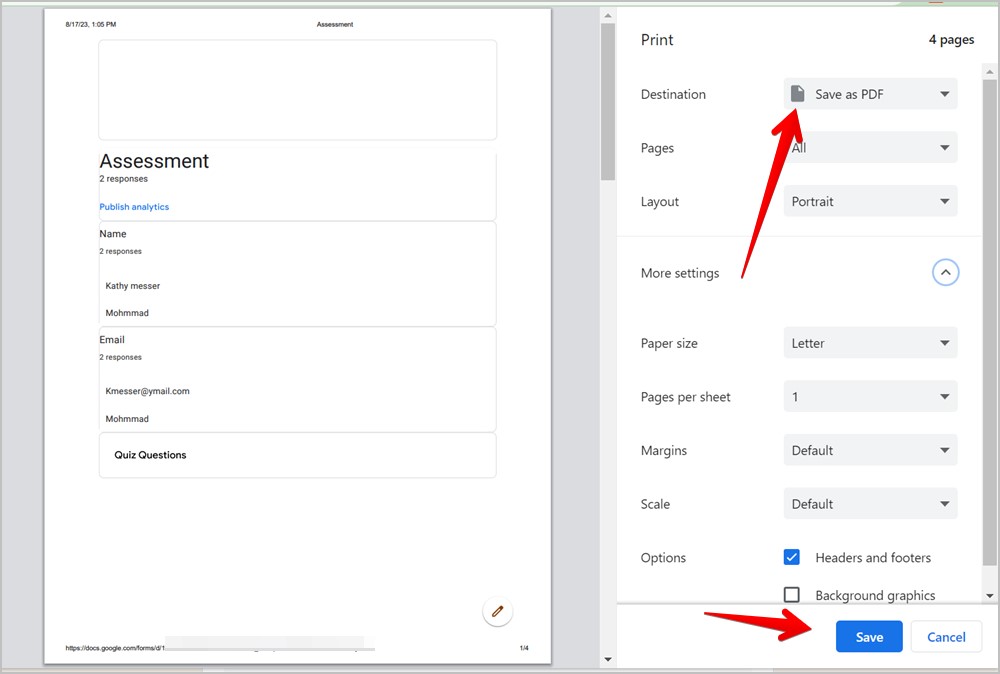Click the 4 pages count label

tap(951, 40)
